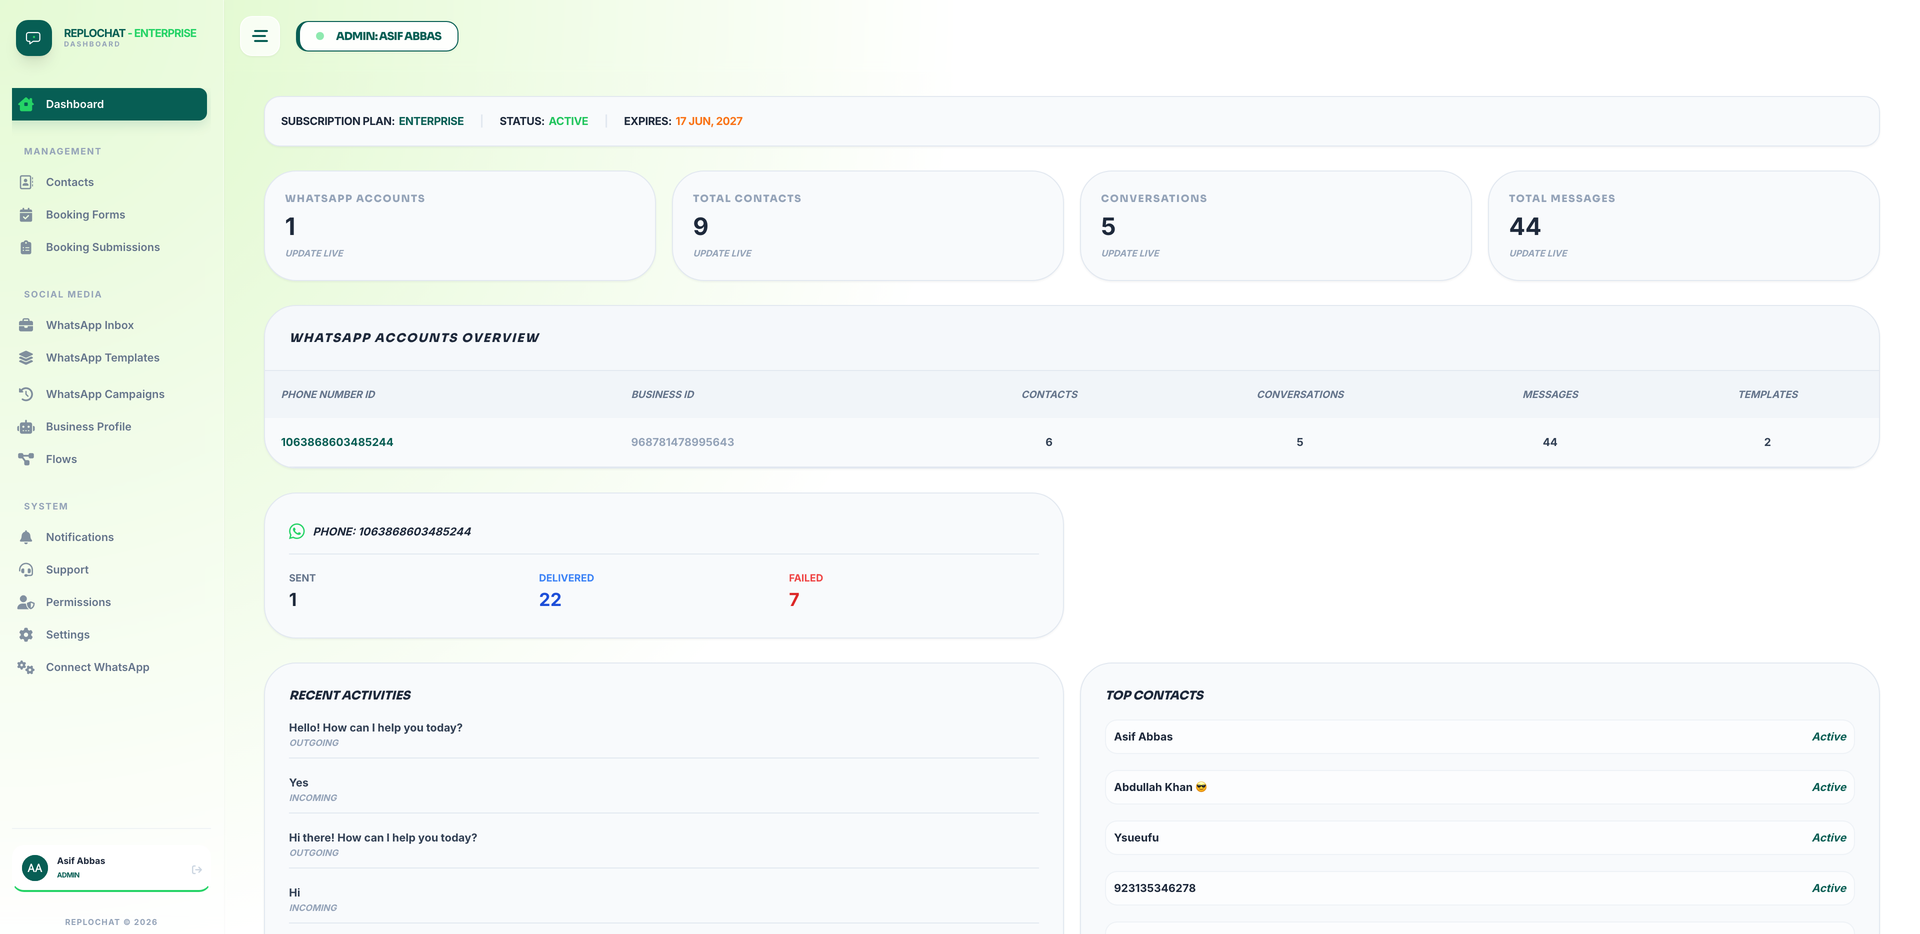Click the Active subscription status text
Image resolution: width=1920 pixels, height=934 pixels.
(568, 121)
